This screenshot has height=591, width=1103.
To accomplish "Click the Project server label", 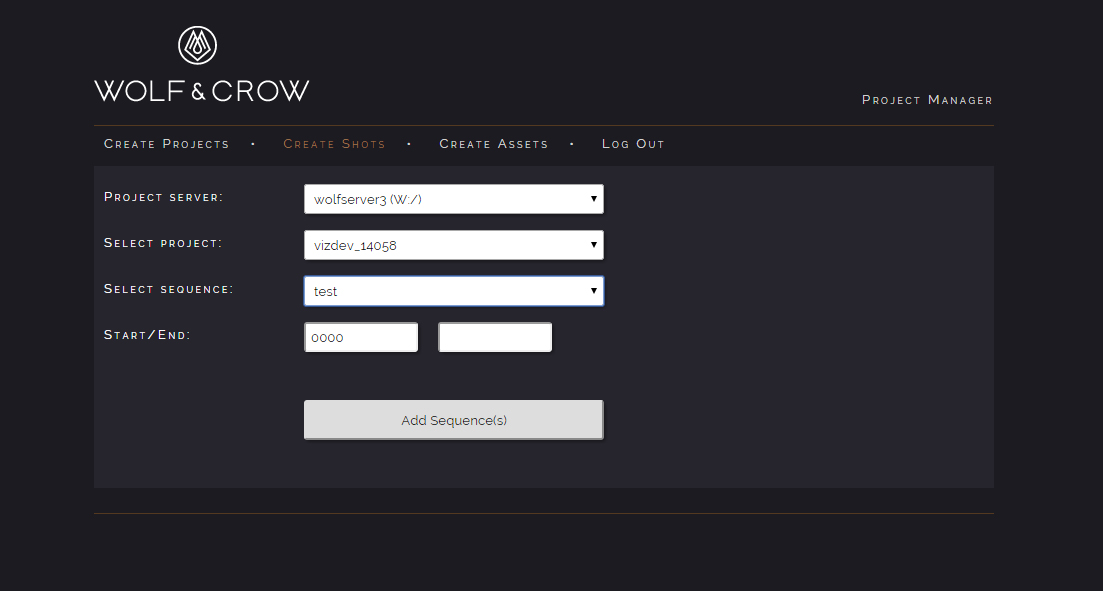I will point(164,197).
